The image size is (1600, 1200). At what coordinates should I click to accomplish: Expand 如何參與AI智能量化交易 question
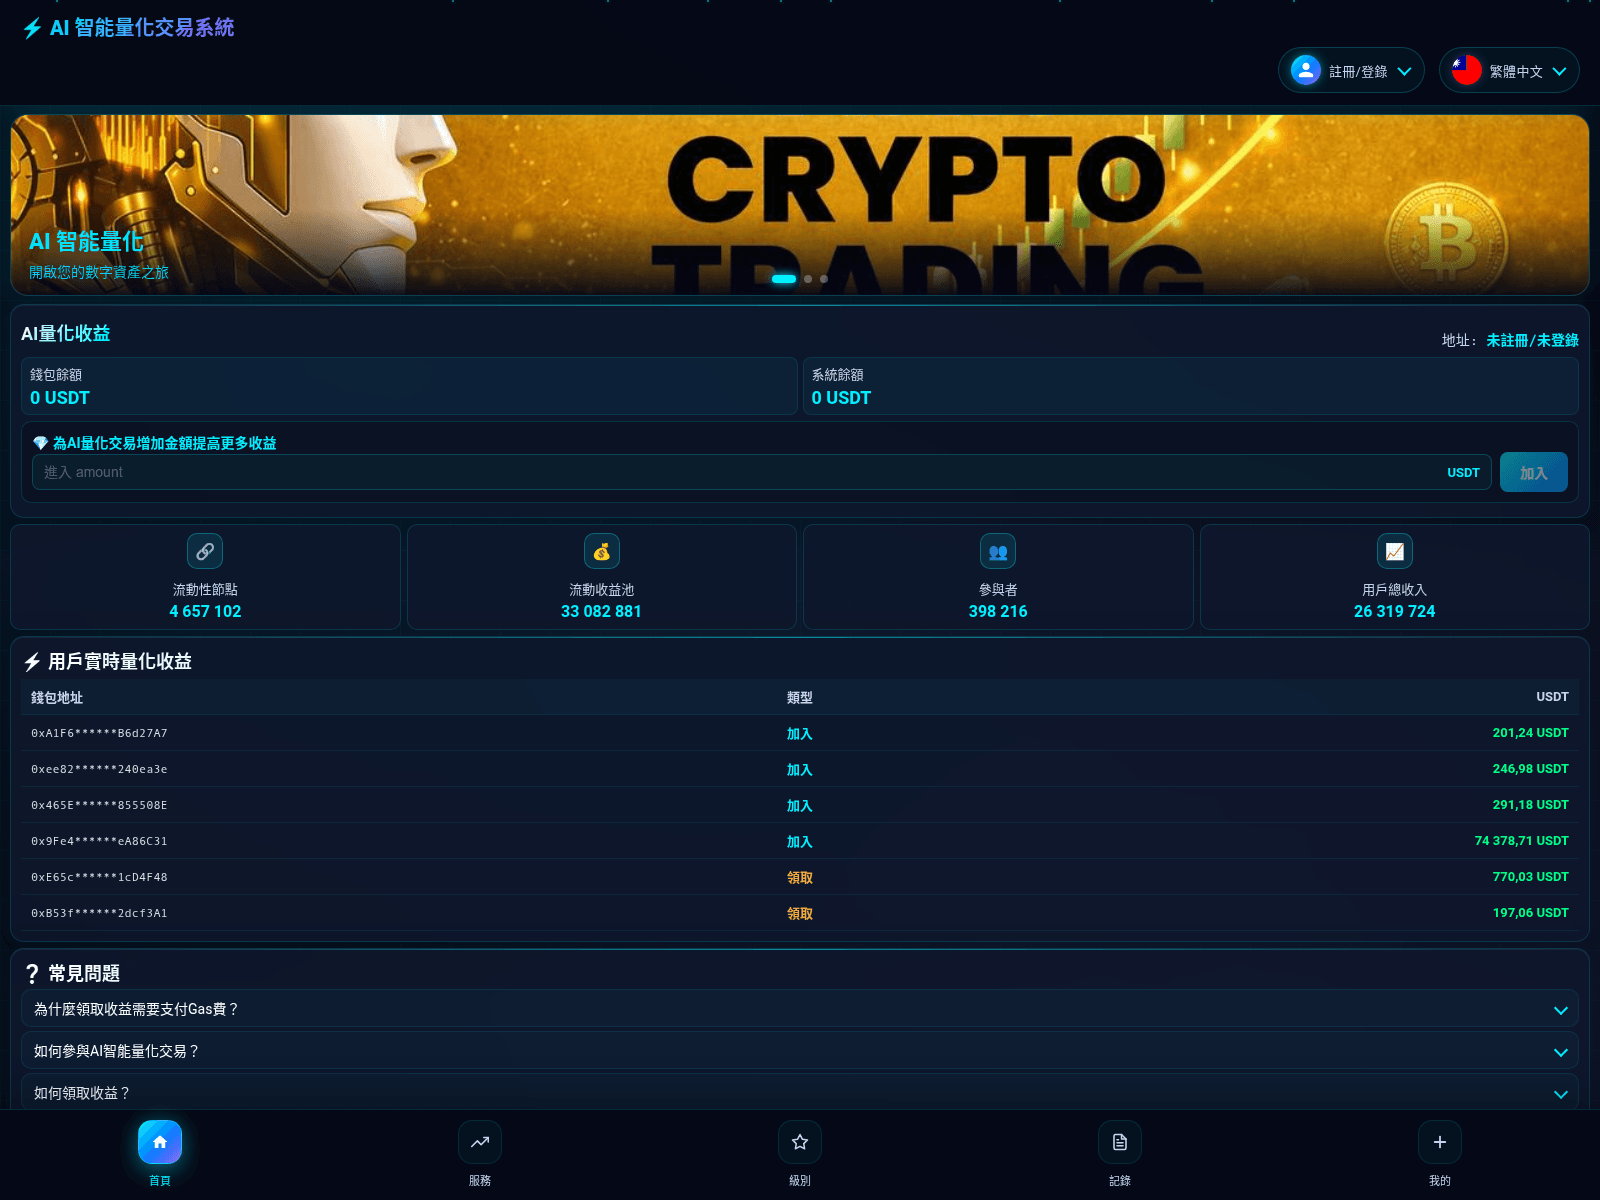tap(800, 1051)
